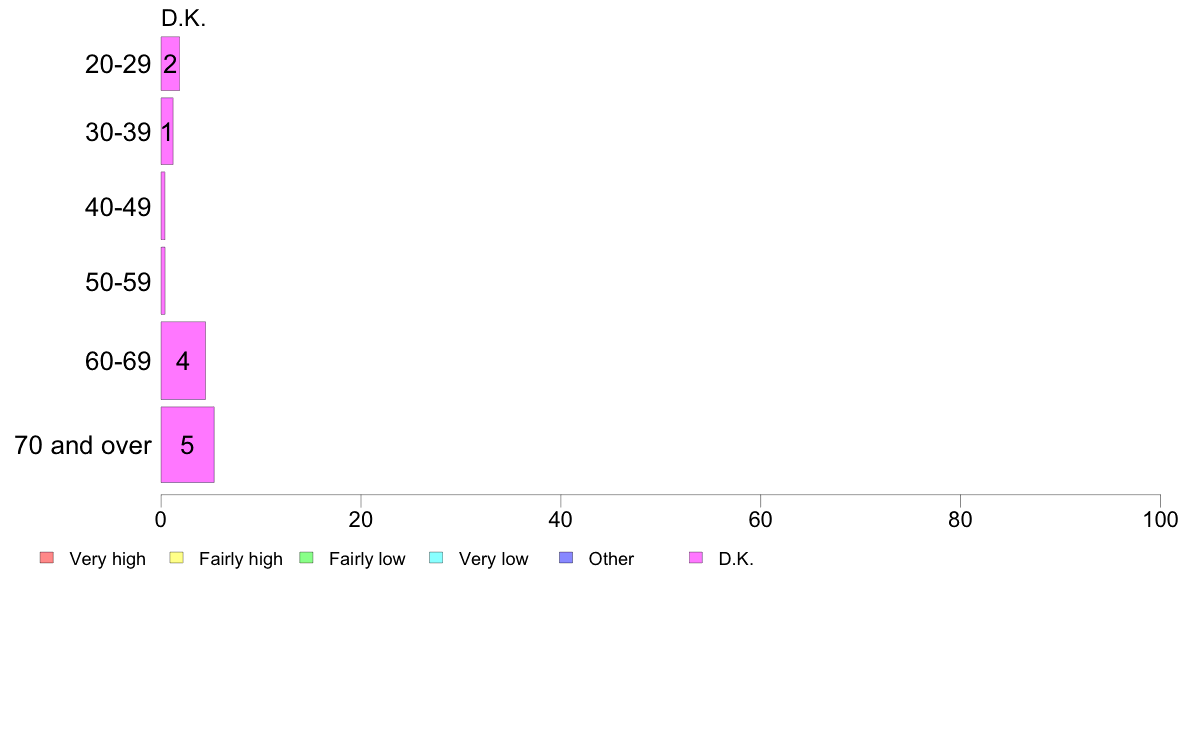Image resolution: width=1188 pixels, height=736 pixels.
Task: Select the Very low legend text
Action: (493, 559)
